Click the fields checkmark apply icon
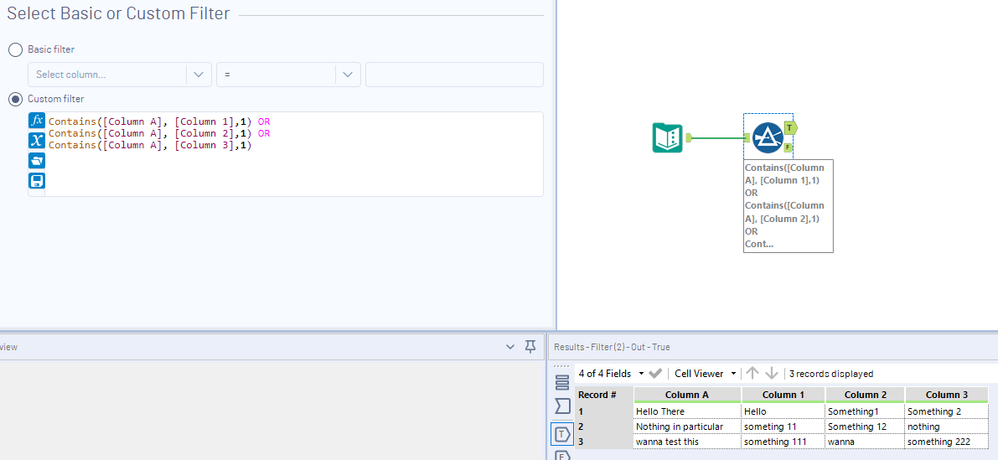 click(x=656, y=373)
